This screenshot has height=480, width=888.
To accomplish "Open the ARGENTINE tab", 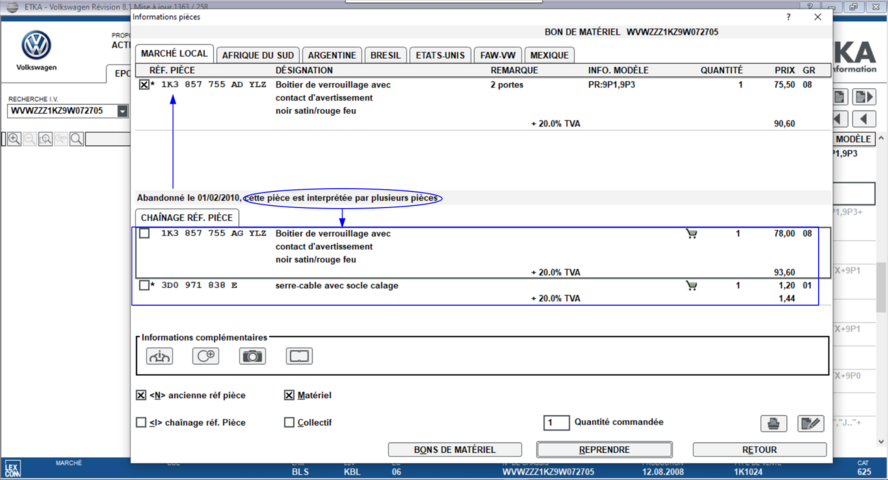I will pos(332,55).
